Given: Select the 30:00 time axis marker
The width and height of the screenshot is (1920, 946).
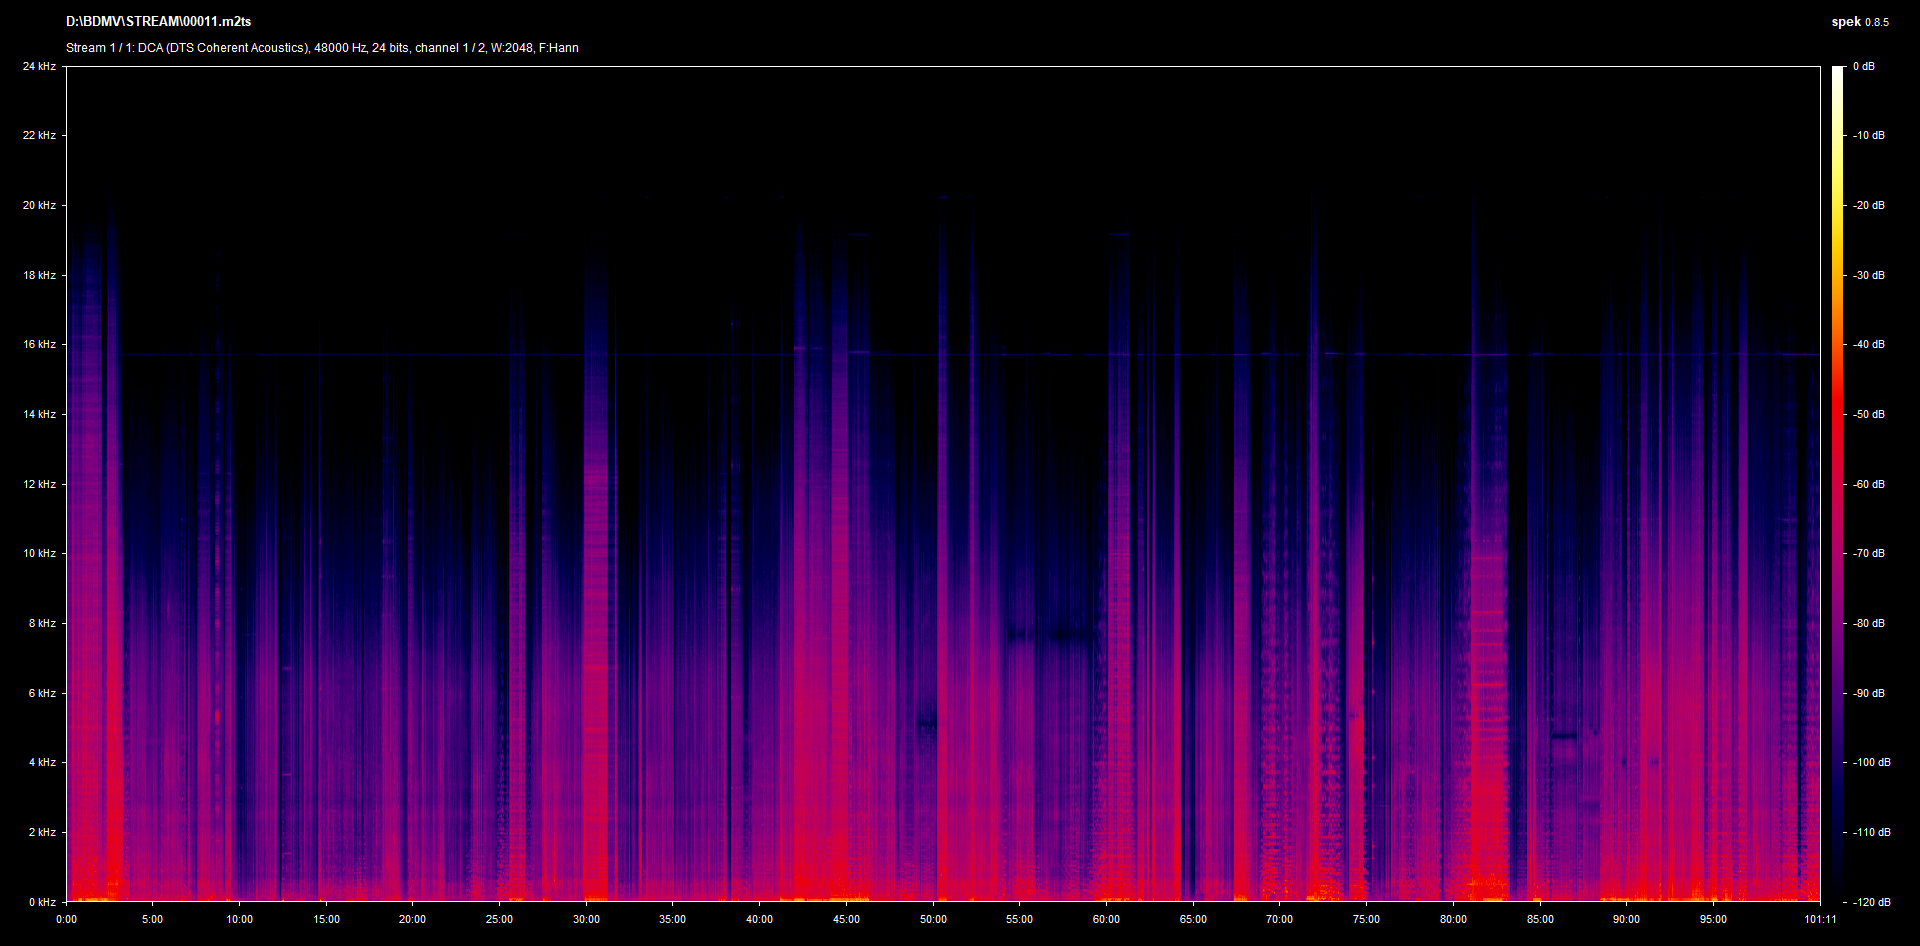Looking at the screenshot, I should click(586, 919).
